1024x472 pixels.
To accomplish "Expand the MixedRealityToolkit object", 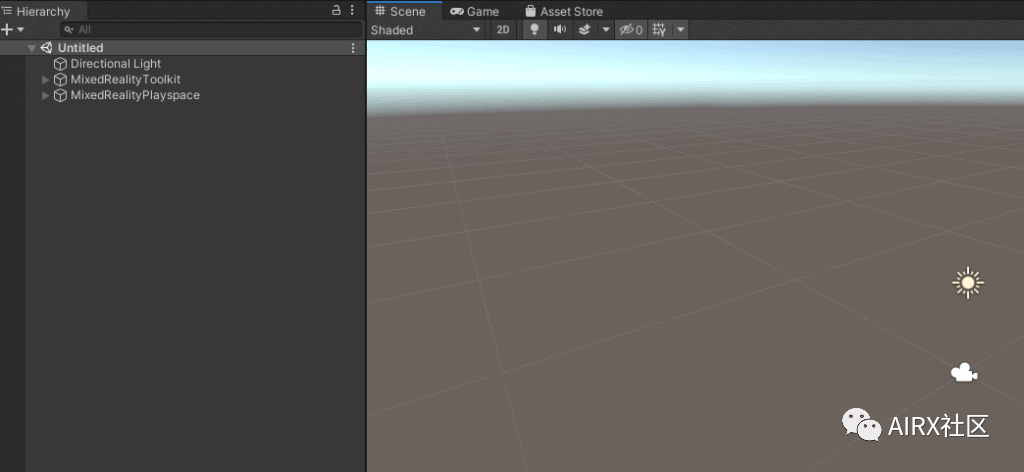I will pos(45,80).
